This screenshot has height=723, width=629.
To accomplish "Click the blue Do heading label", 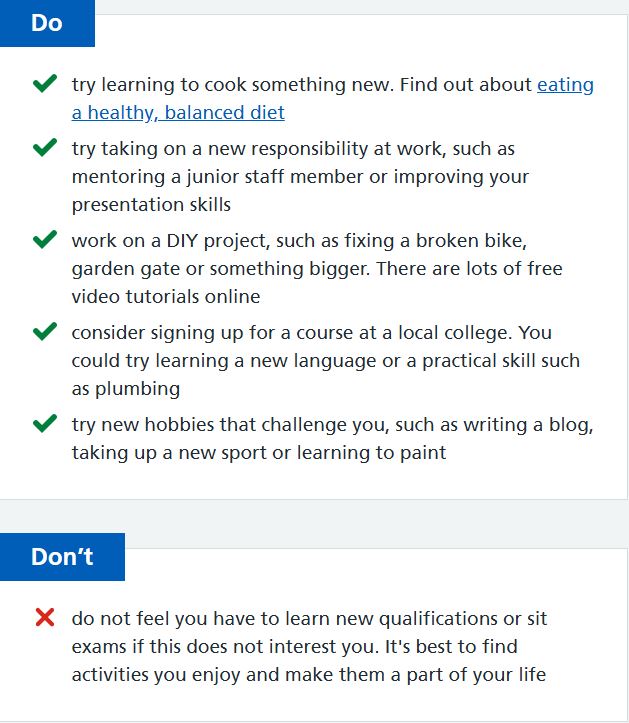I will click(47, 23).
